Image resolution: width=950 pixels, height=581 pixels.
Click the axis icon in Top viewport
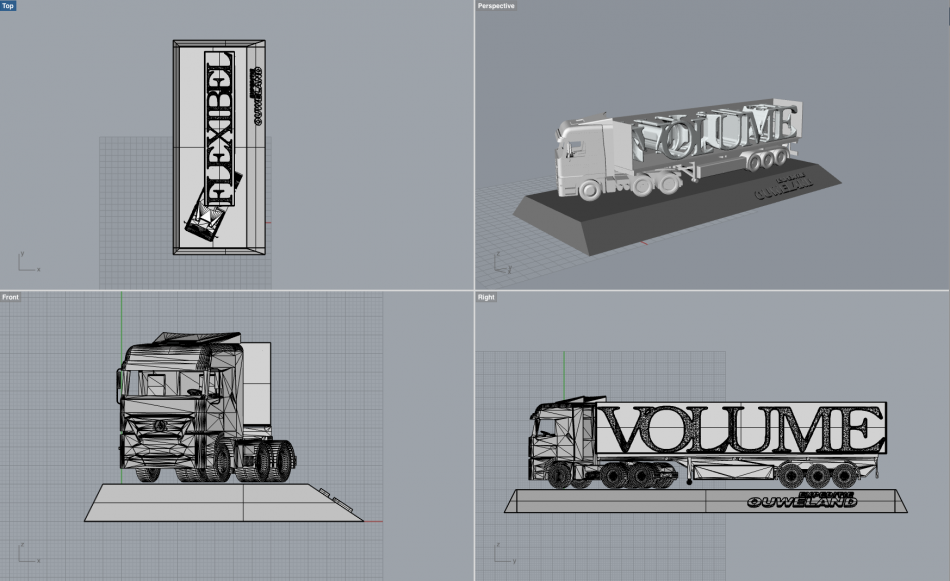[28, 262]
